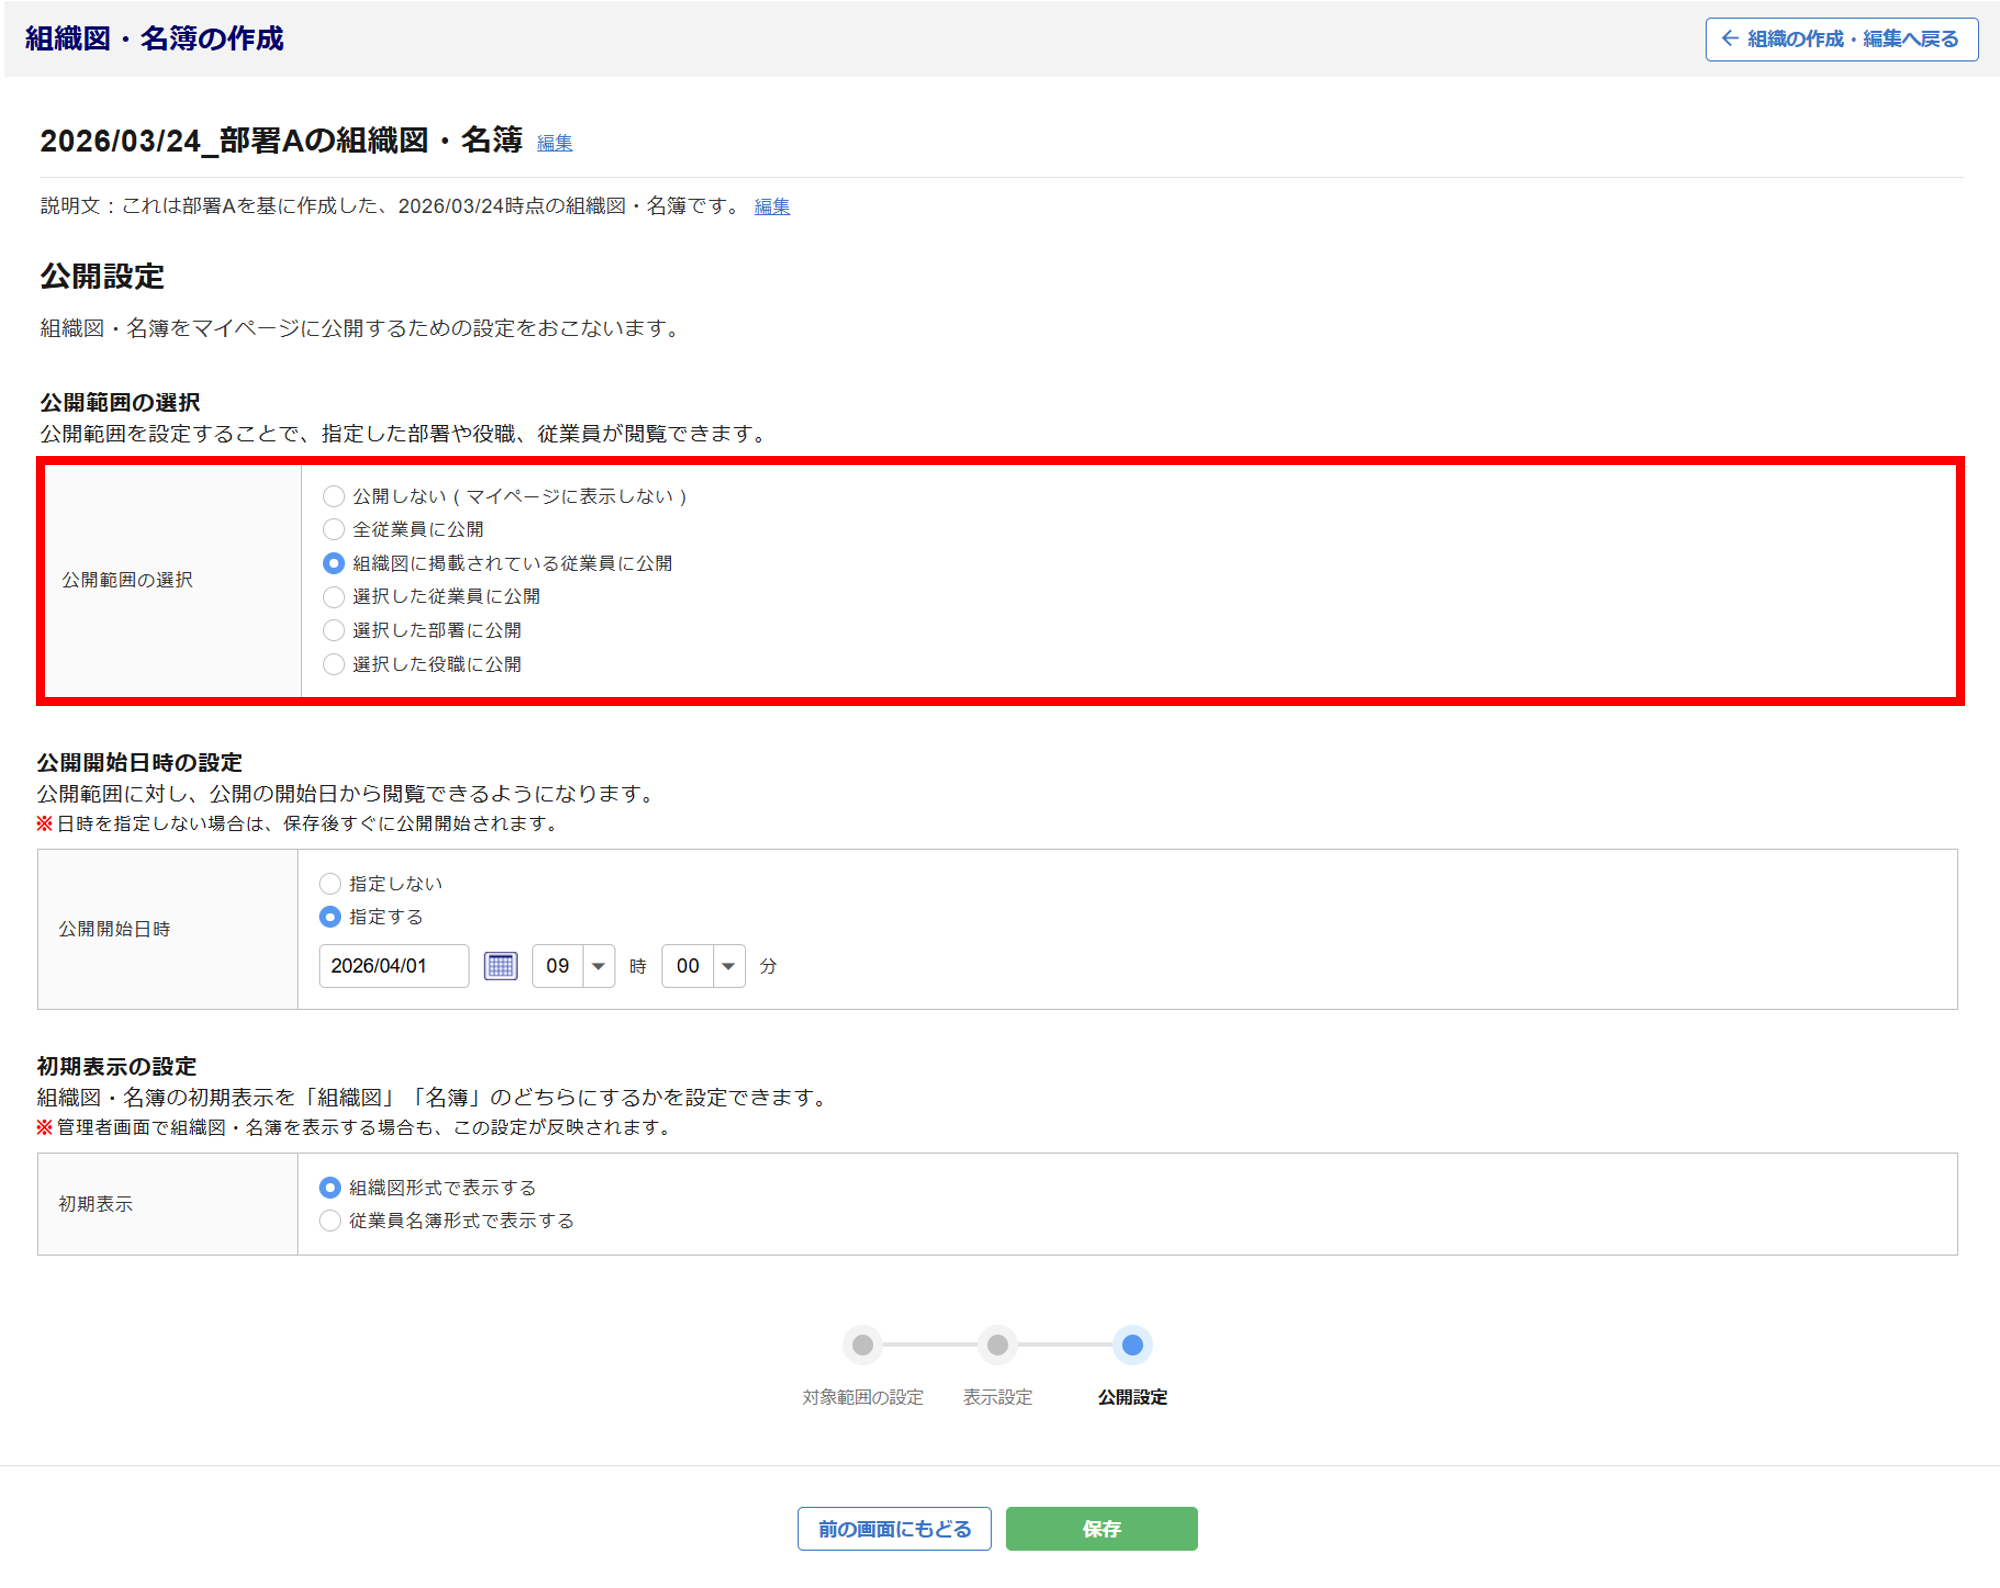2000x1588 pixels.
Task: Click 前の画面にもどる button
Action: [x=894, y=1529]
